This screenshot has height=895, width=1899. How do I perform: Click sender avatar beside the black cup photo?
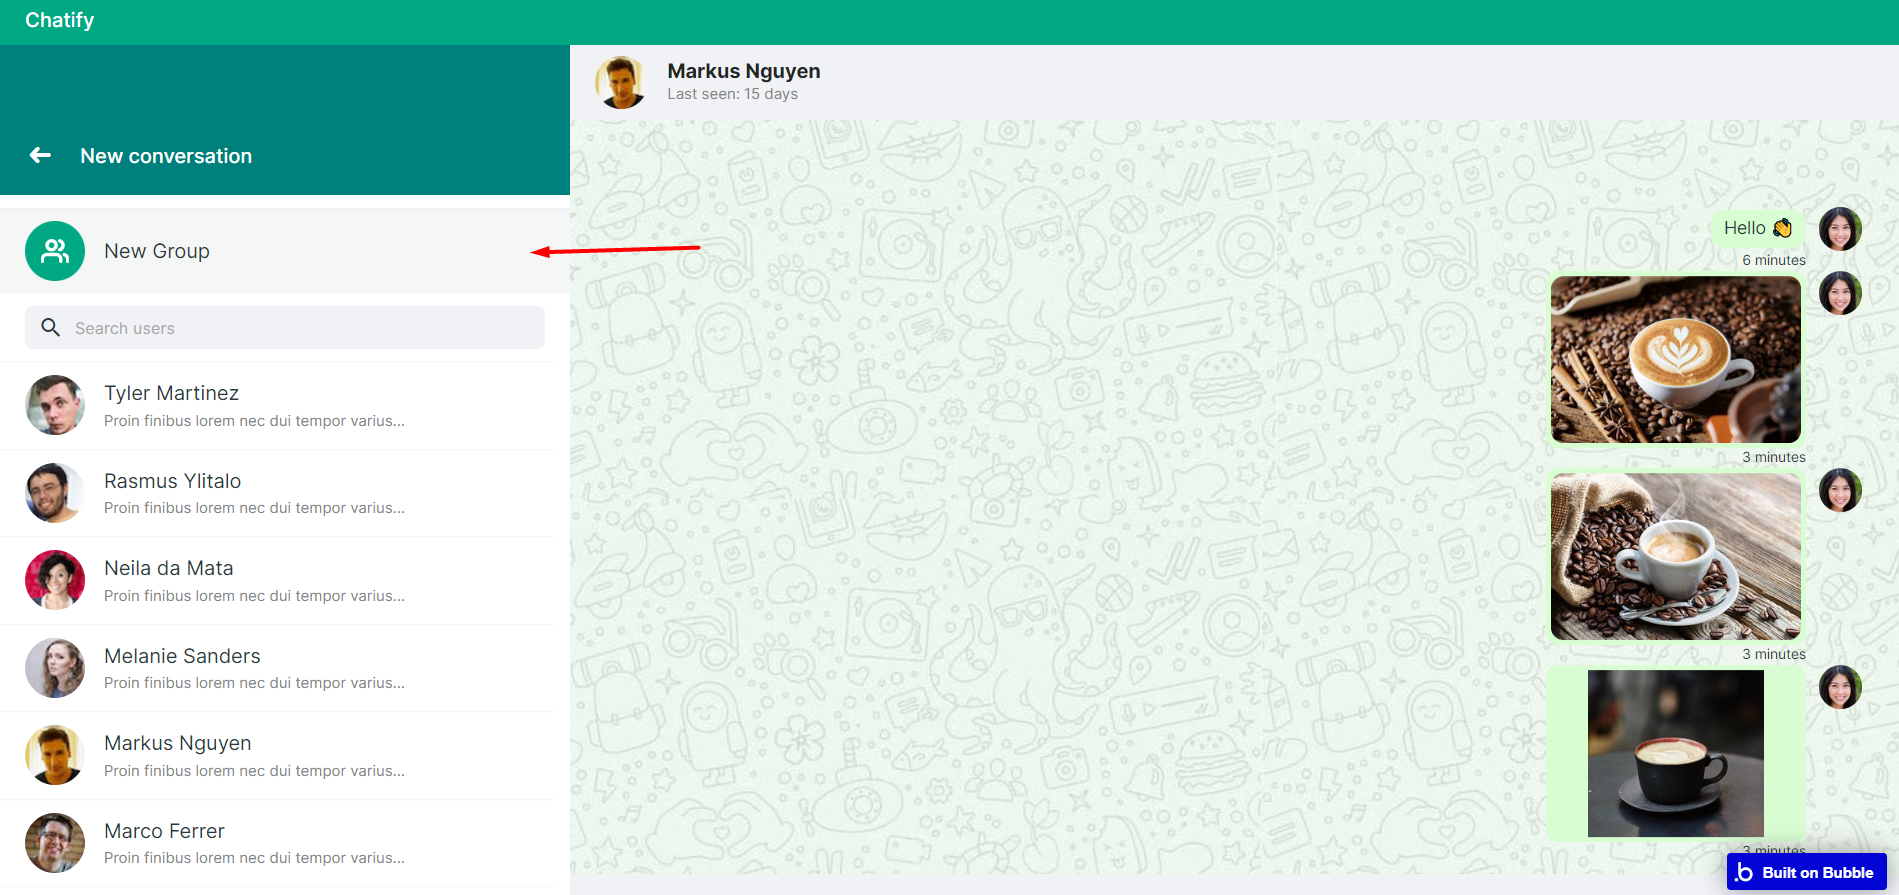click(x=1840, y=687)
